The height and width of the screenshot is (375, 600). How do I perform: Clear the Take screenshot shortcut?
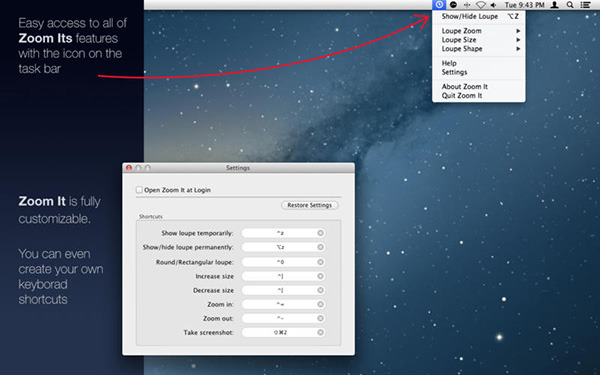click(x=320, y=333)
